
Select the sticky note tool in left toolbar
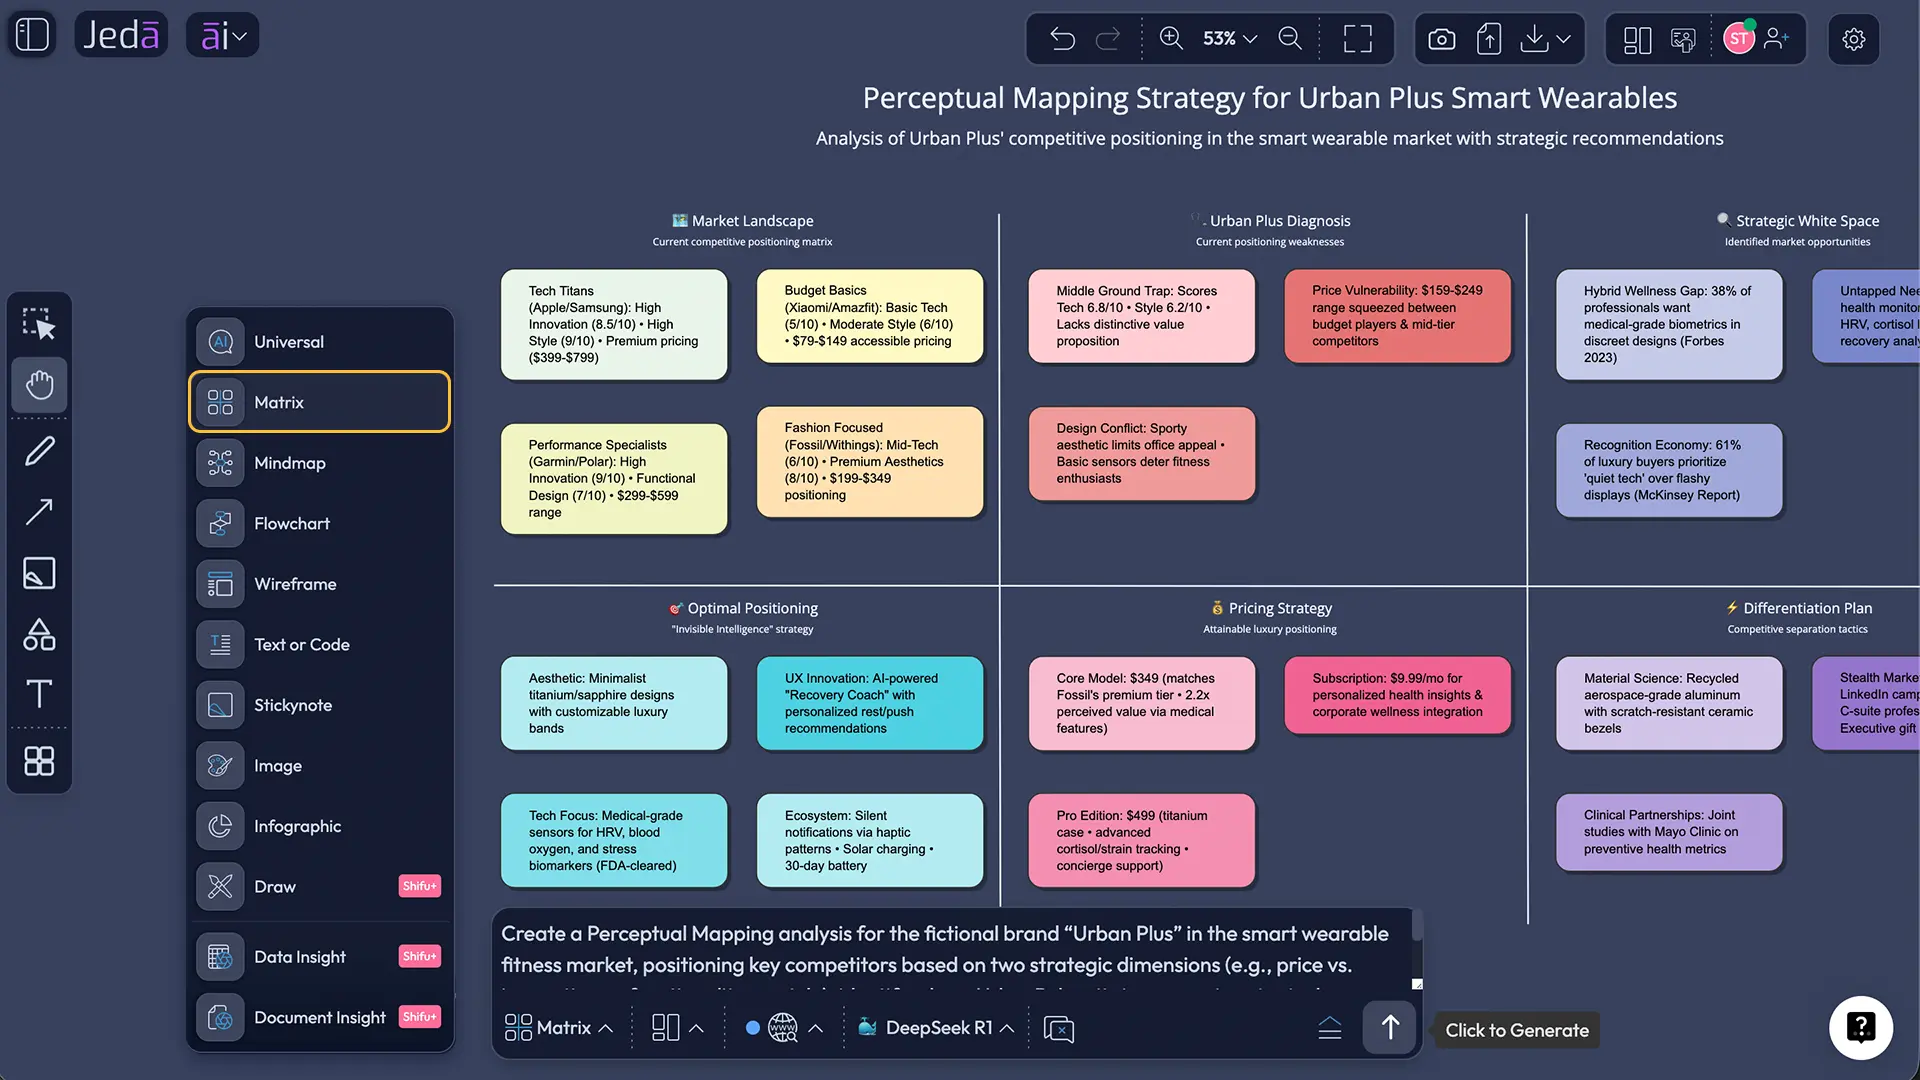coord(39,573)
